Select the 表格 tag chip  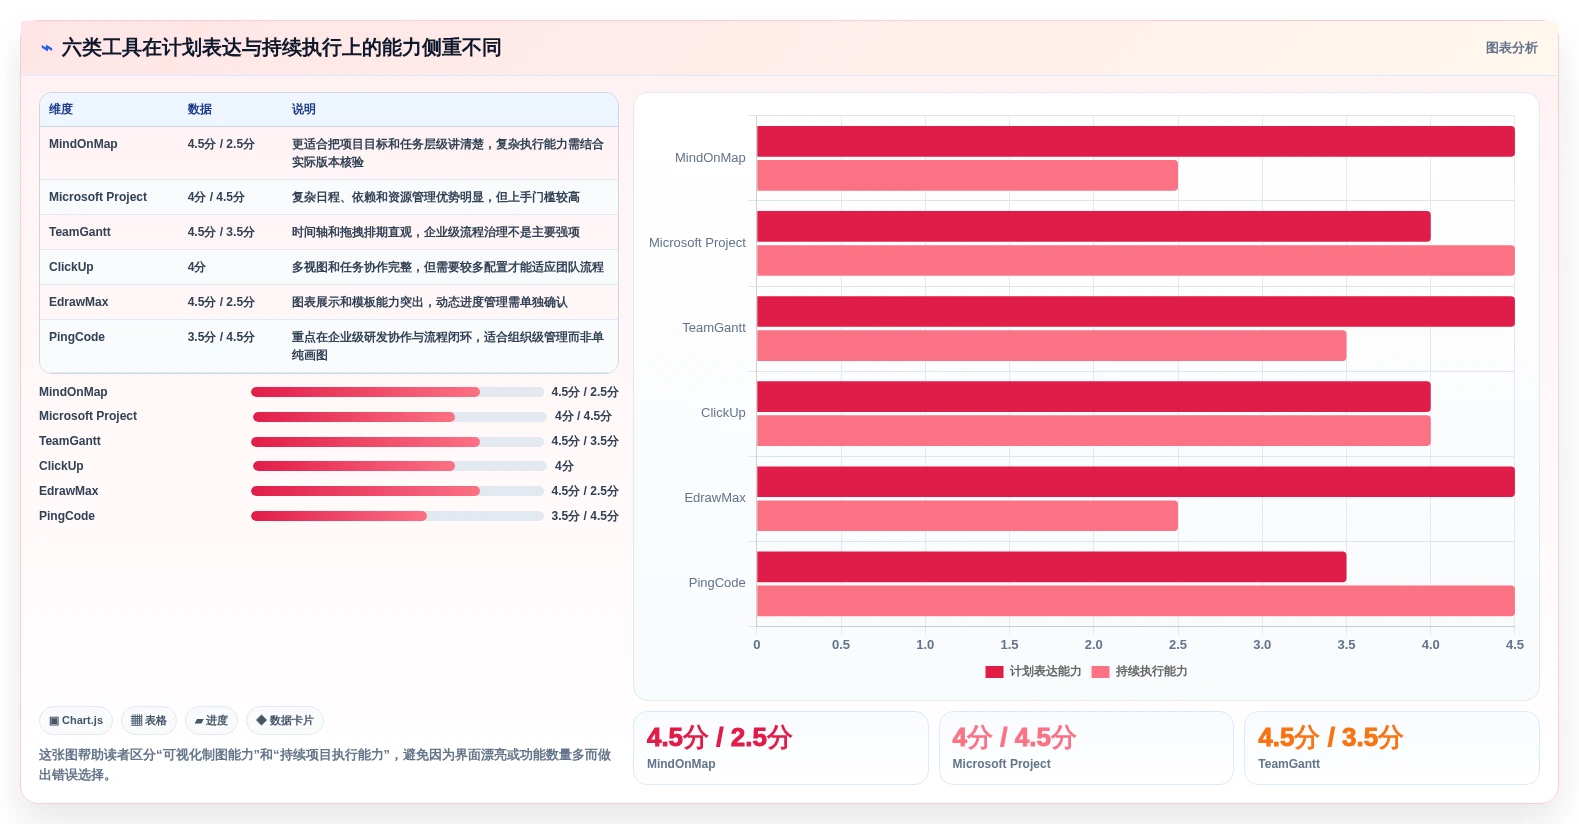tap(149, 720)
